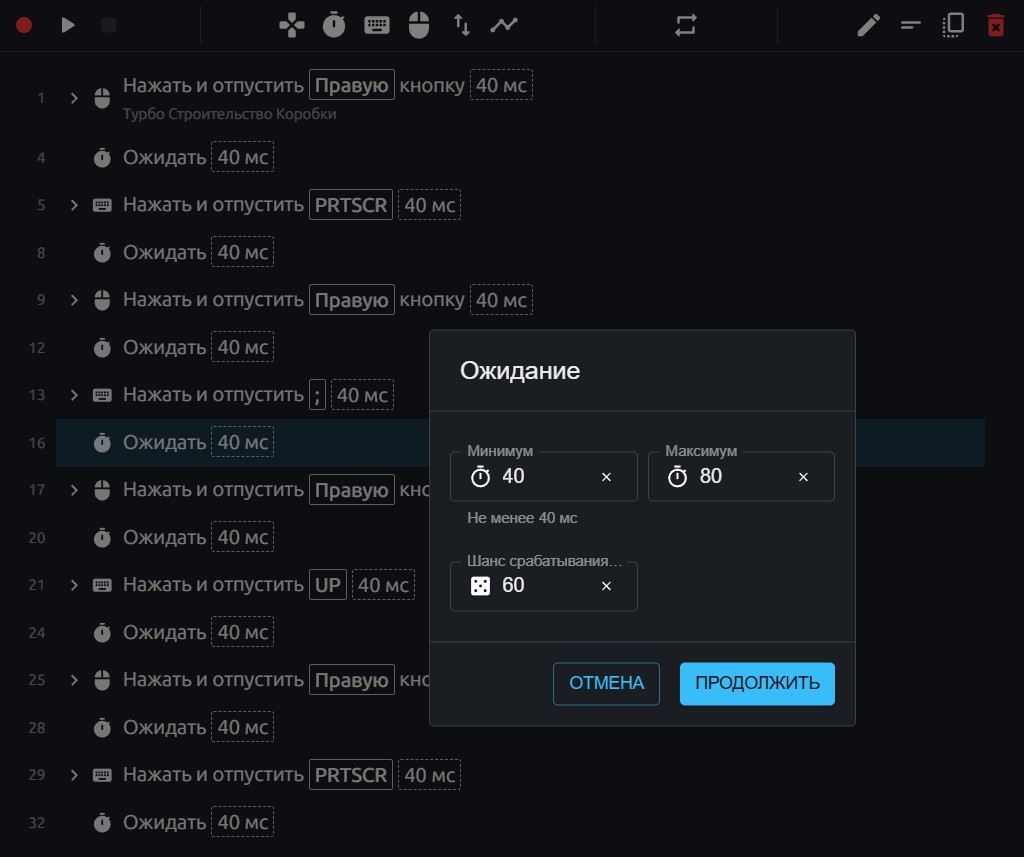Click the zigzag line toolbar icon
1024x857 pixels.
[x=504, y=25]
